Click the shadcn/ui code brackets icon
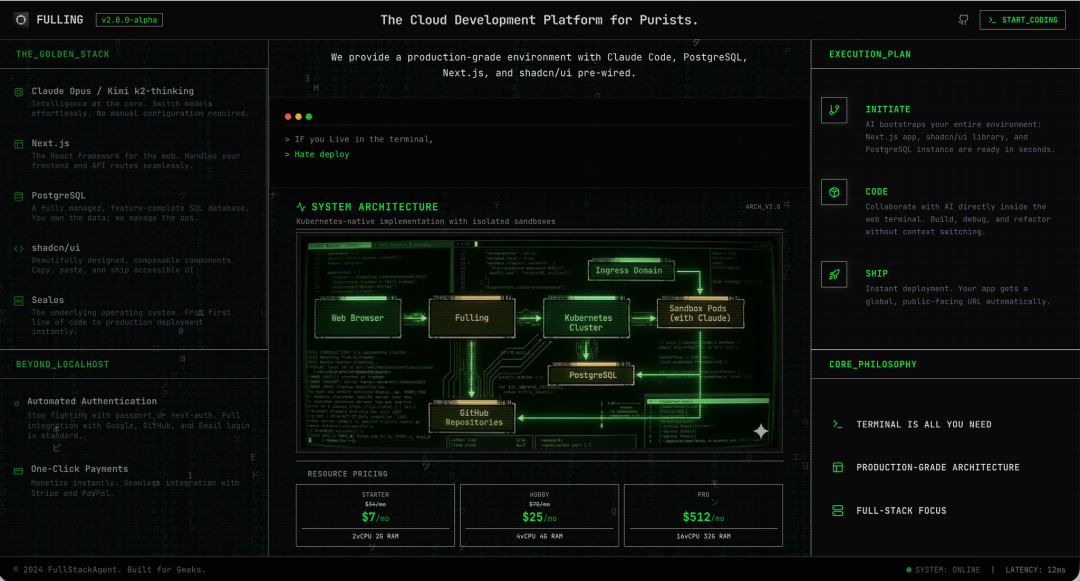Image resolution: width=1080 pixels, height=581 pixels. 19,248
